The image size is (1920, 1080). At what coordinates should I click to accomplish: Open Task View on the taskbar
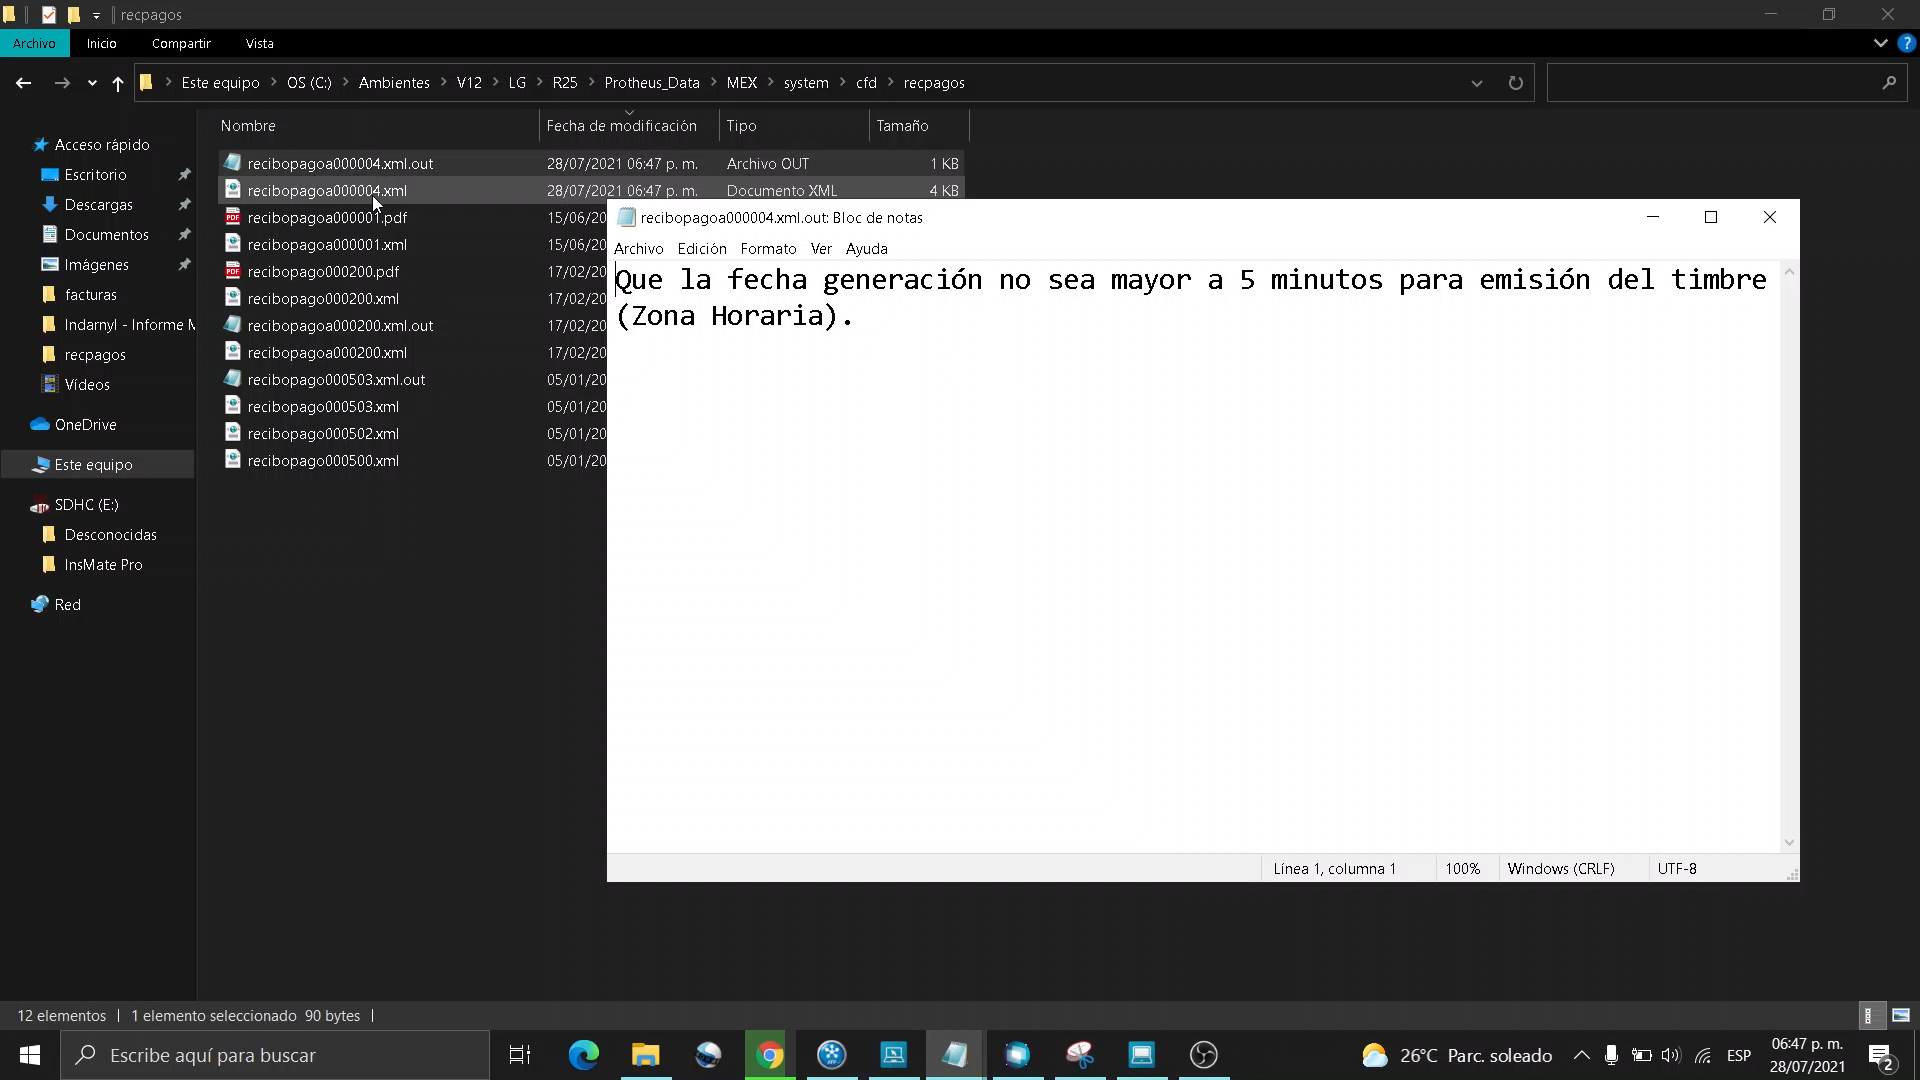coord(520,1055)
